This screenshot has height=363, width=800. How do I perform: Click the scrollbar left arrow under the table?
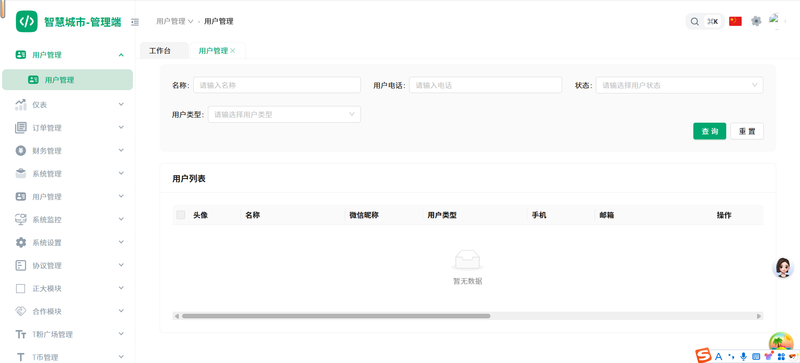click(177, 316)
